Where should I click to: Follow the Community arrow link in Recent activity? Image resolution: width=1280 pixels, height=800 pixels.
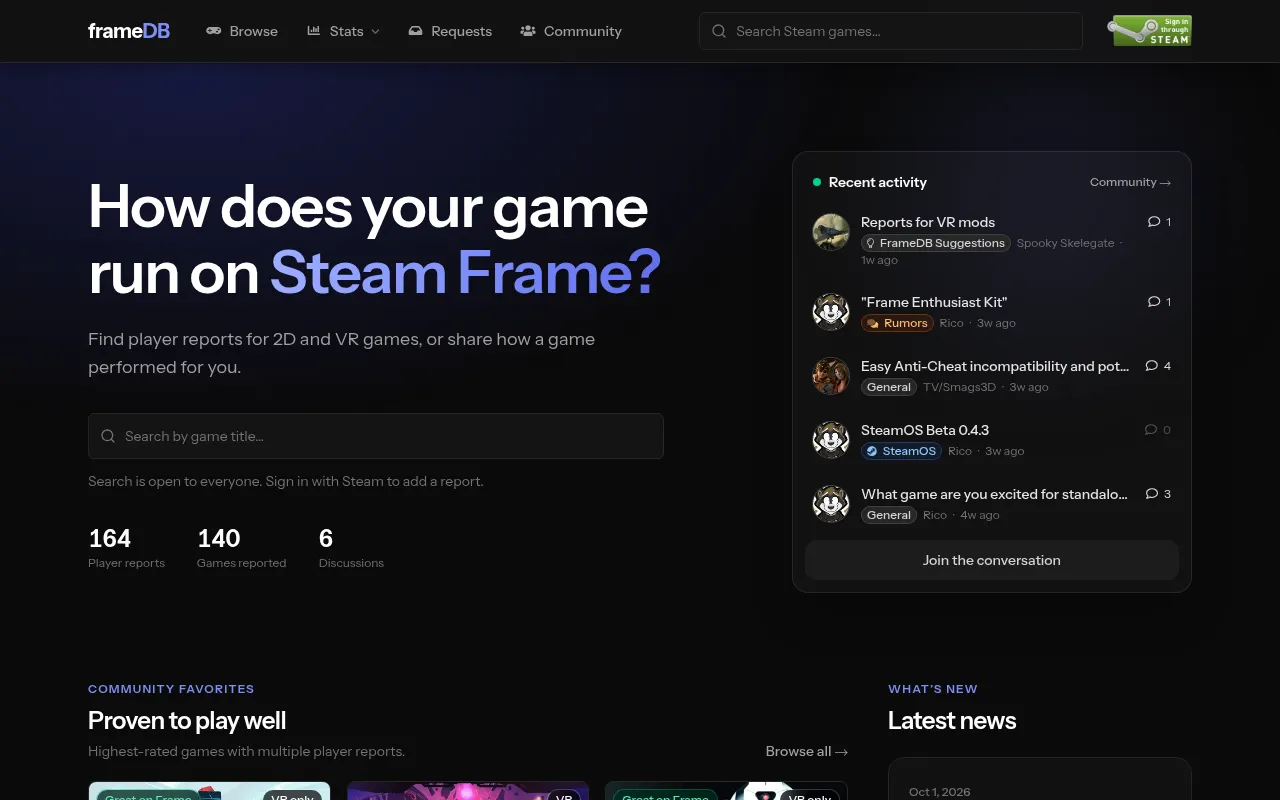1130,182
